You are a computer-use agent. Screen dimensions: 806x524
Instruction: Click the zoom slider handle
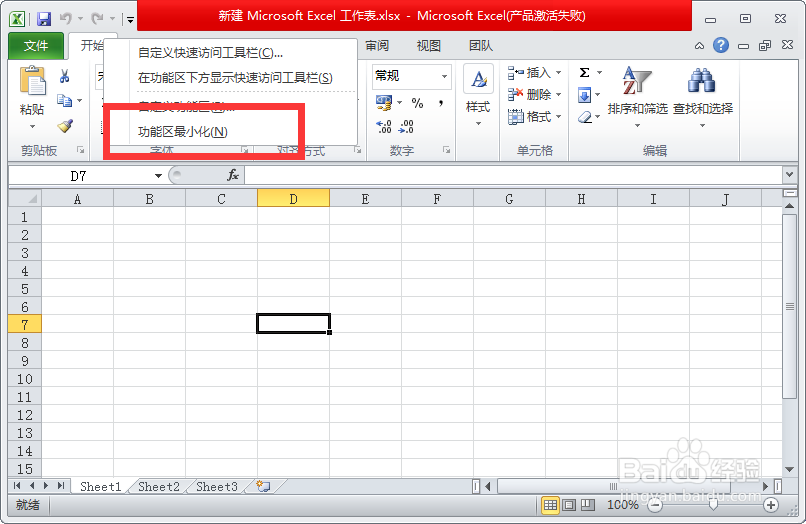(x=713, y=505)
